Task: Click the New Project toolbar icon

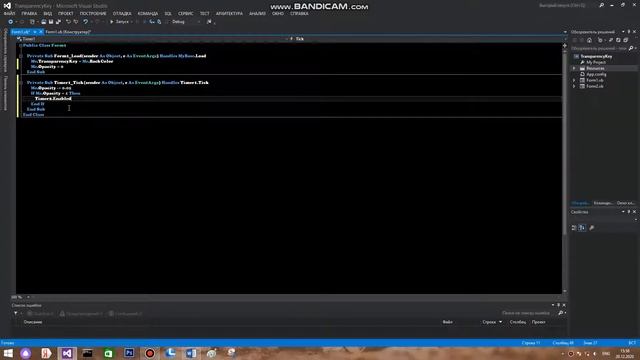Action: [32, 22]
